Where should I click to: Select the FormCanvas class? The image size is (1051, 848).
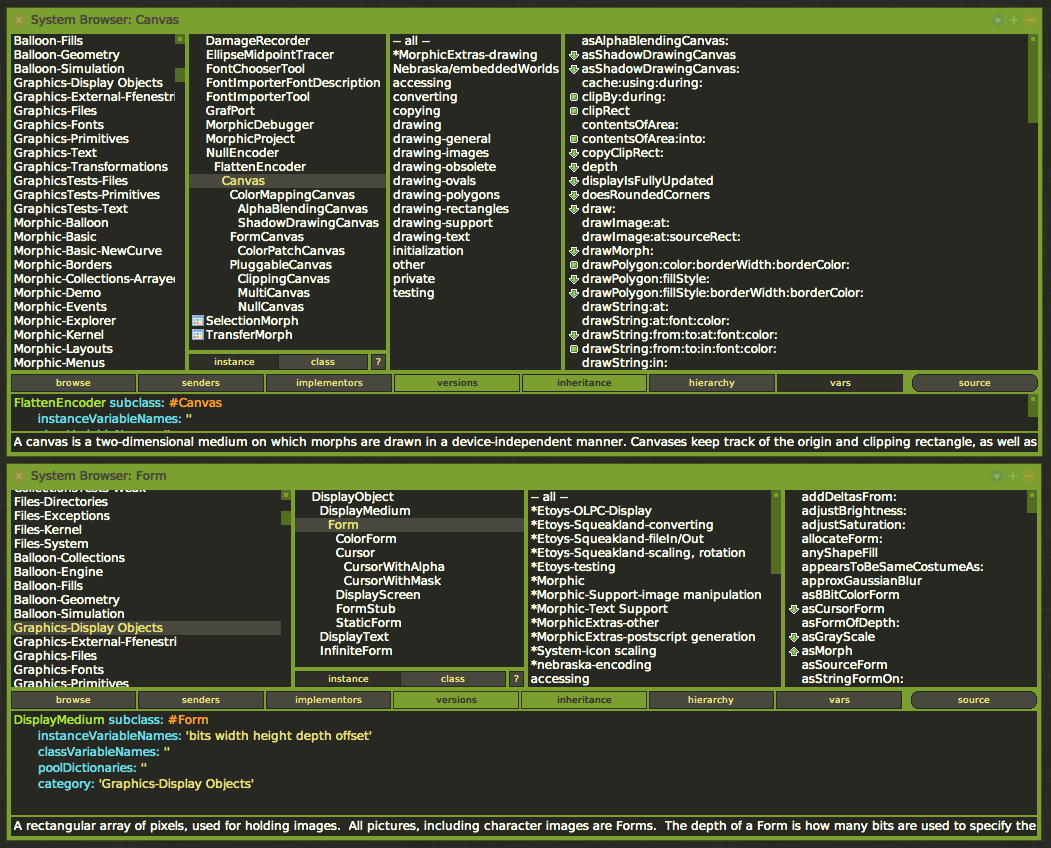(x=266, y=237)
